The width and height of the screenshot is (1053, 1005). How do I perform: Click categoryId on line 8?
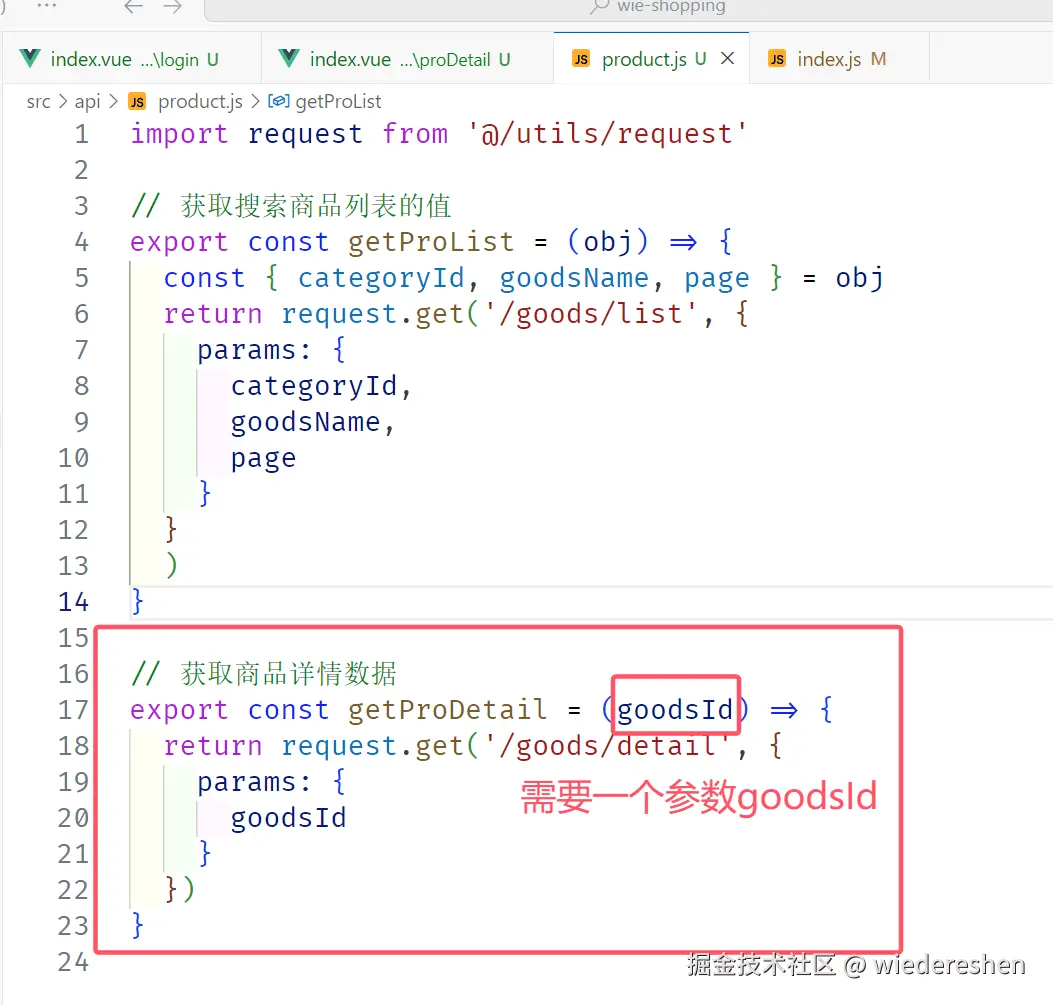[314, 387]
